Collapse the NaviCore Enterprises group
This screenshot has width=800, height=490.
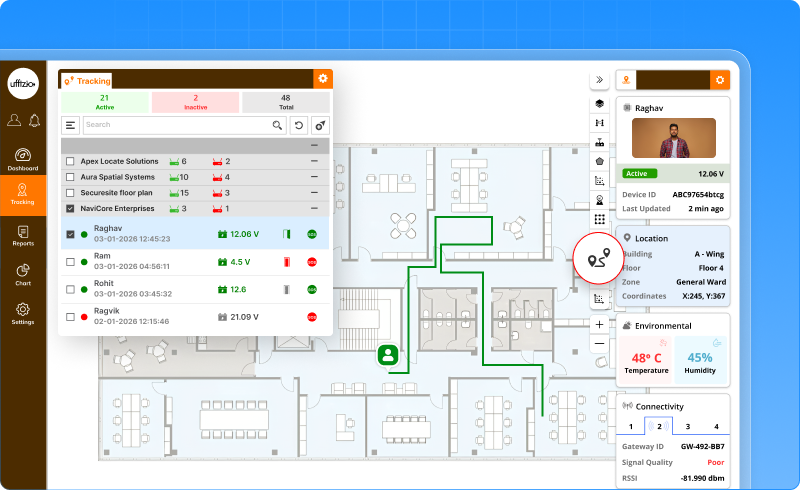pos(314,209)
